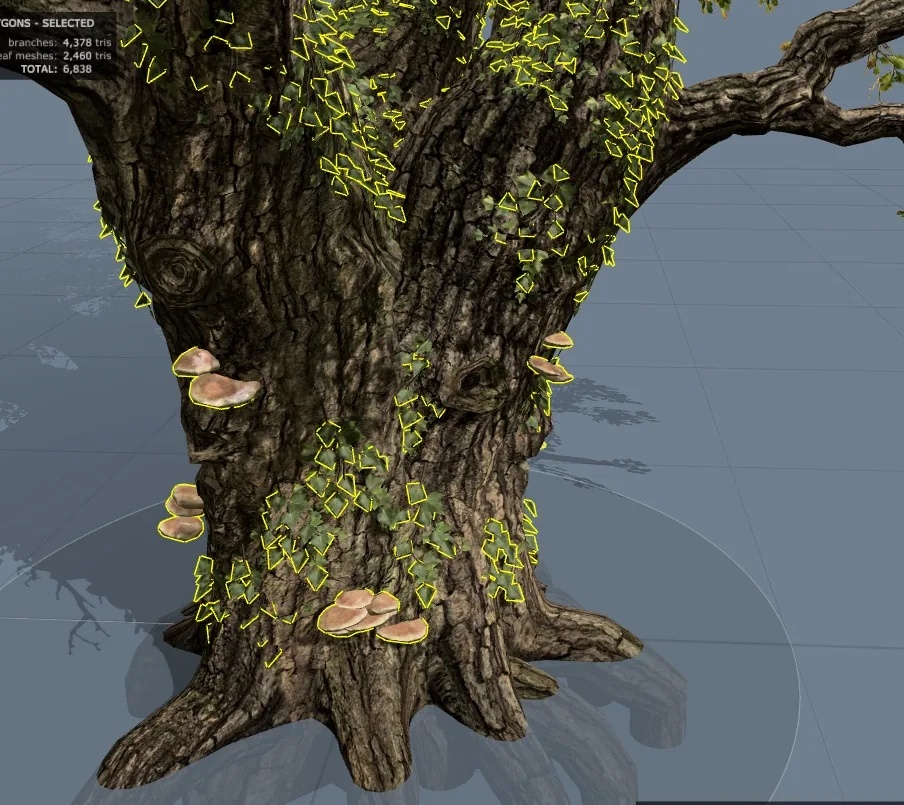
Task: Click the "TOTAL:" label in overlay
Action: tap(39, 69)
